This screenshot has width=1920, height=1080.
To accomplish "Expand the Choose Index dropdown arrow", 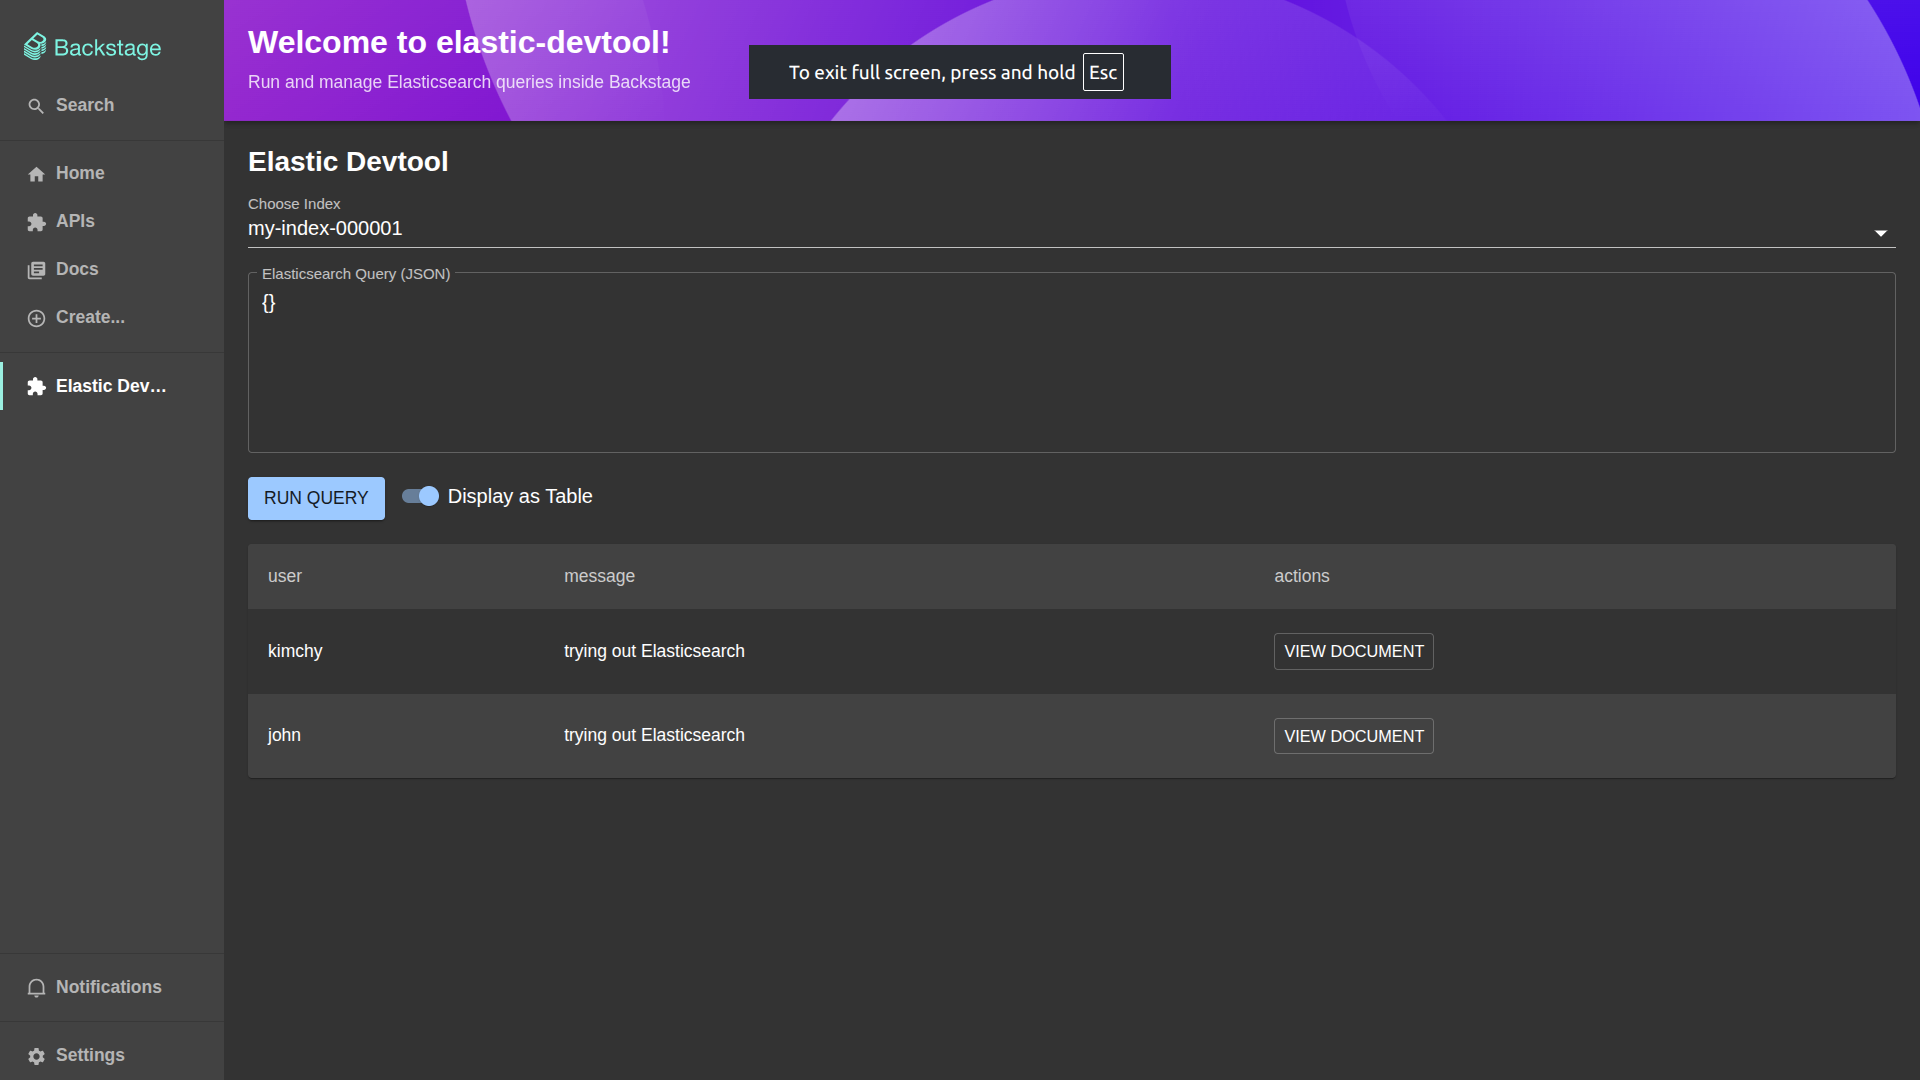I will click(x=1880, y=233).
